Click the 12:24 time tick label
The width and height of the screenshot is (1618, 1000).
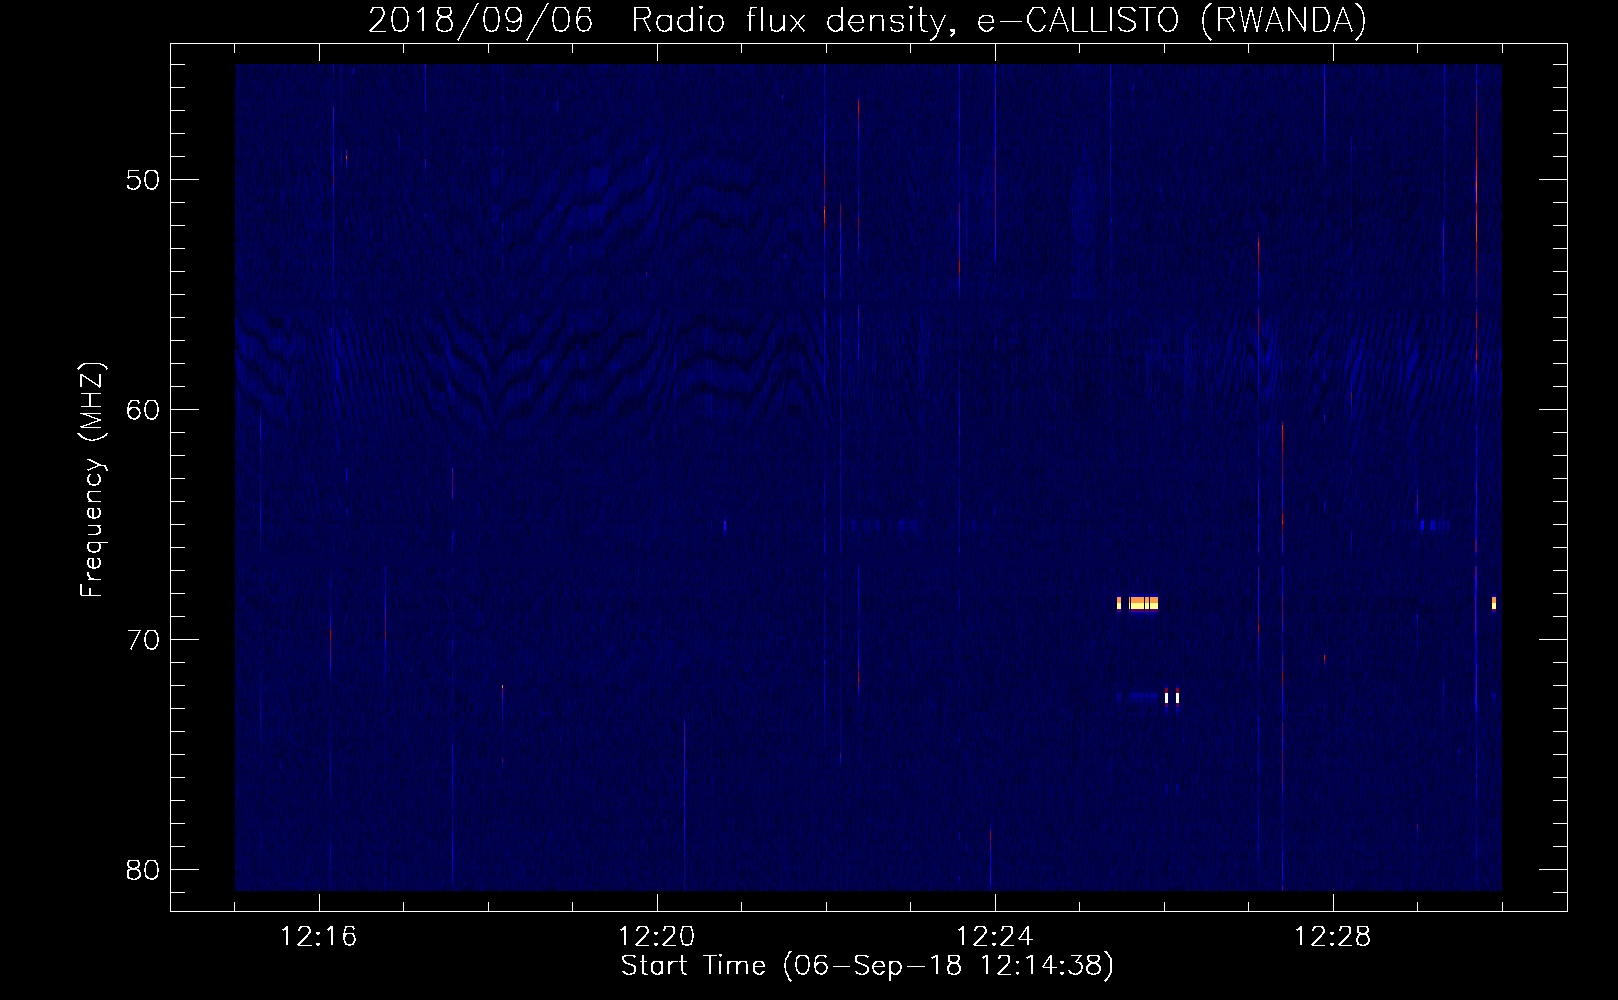click(x=994, y=937)
